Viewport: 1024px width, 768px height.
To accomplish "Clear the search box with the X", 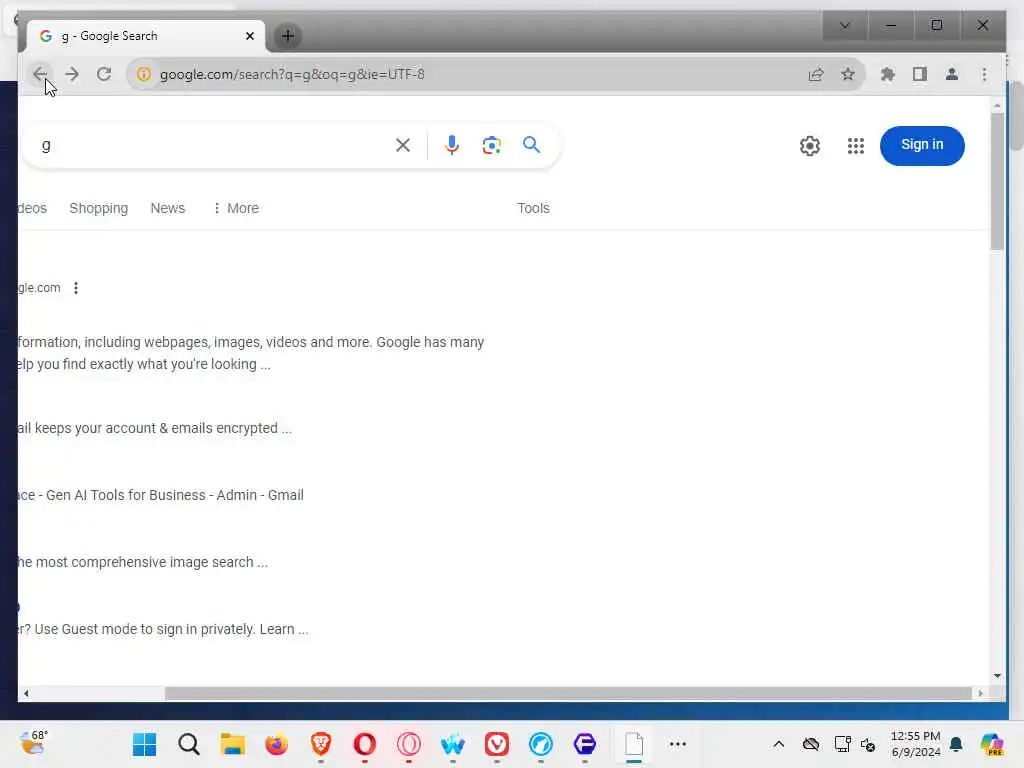I will coord(403,145).
